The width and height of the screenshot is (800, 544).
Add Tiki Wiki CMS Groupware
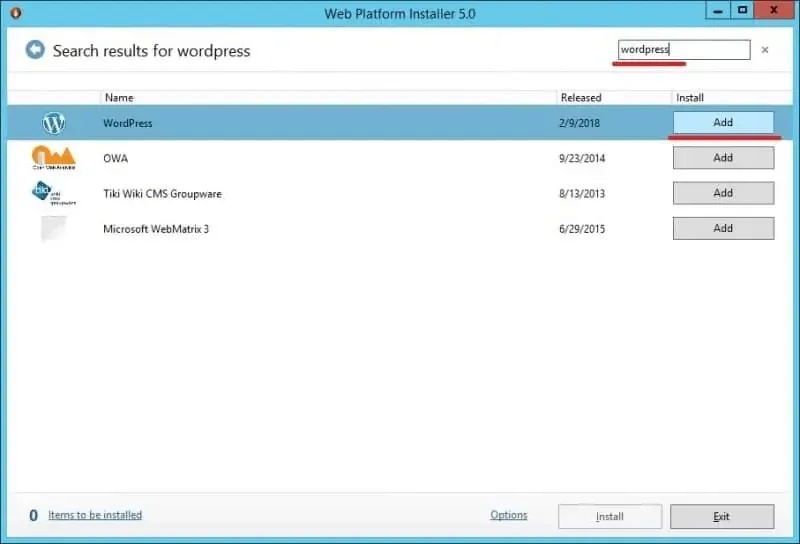click(723, 193)
